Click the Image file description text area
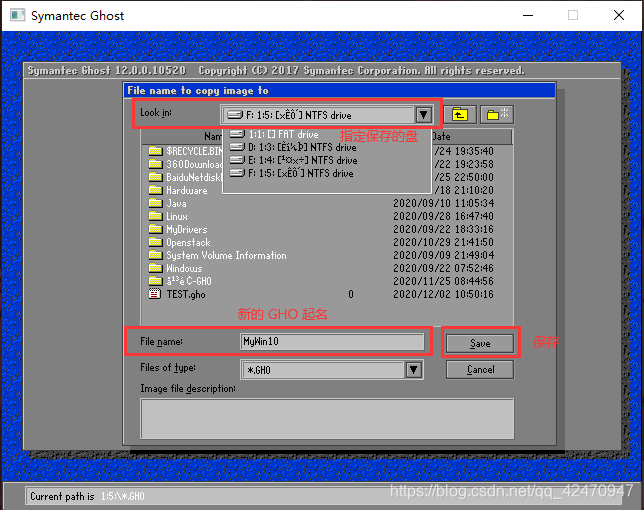 click(x=327, y=418)
